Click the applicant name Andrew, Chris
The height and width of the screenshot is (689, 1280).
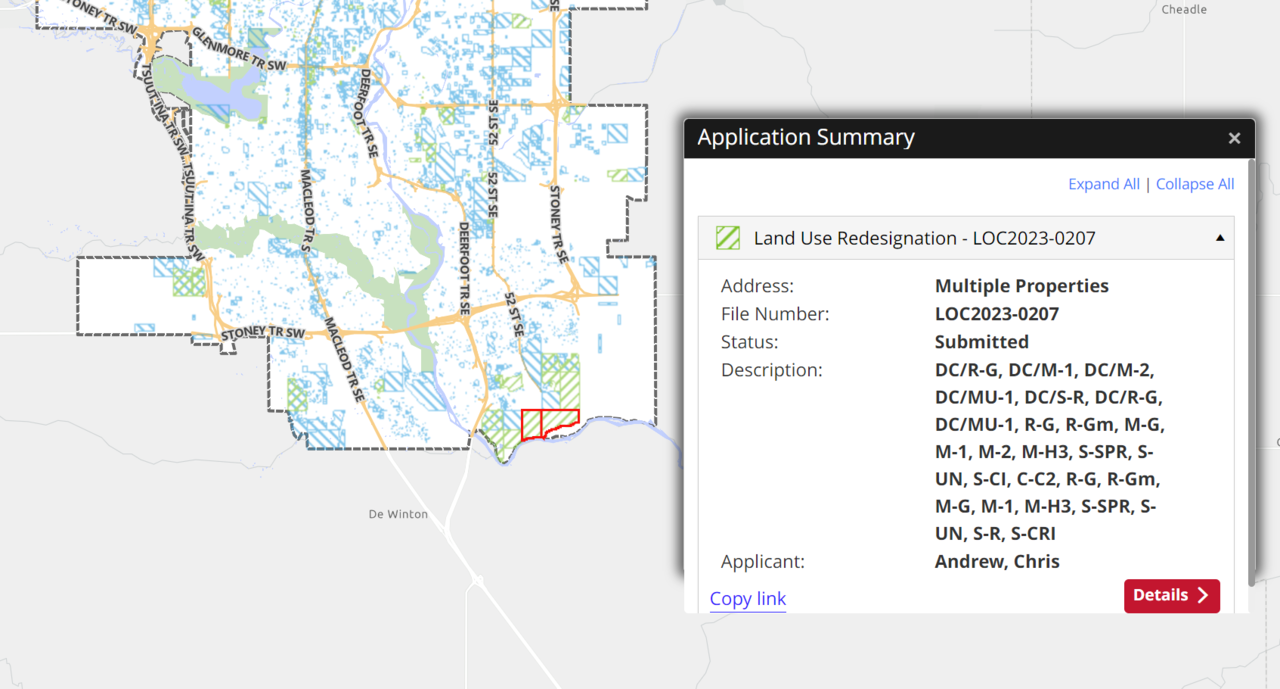coord(996,561)
